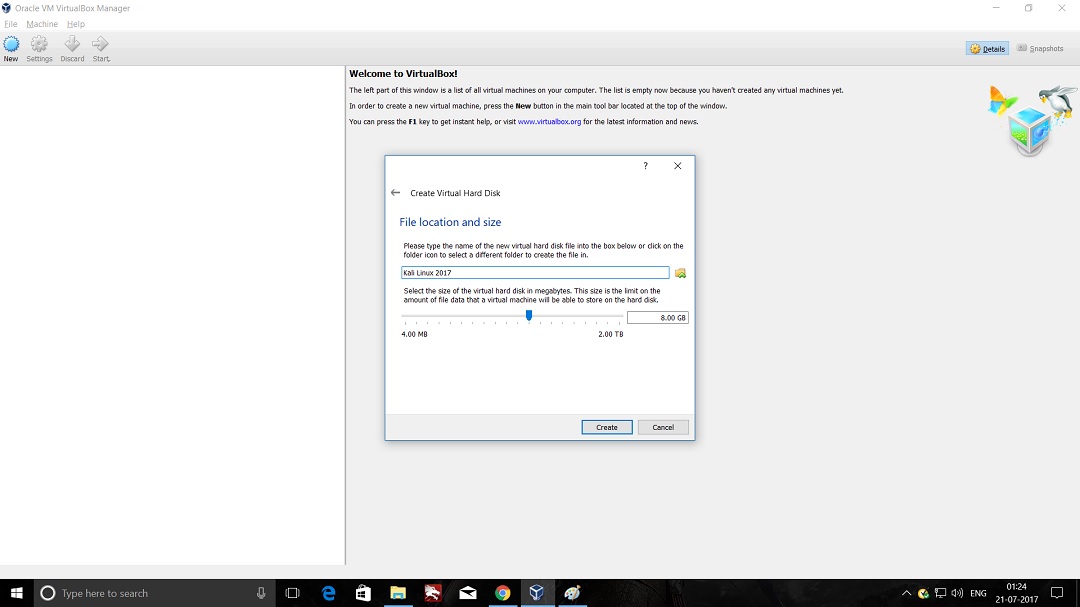Viewport: 1080px width, 607px height.
Task: Click the dialog's question mark help icon
Action: (x=645, y=166)
